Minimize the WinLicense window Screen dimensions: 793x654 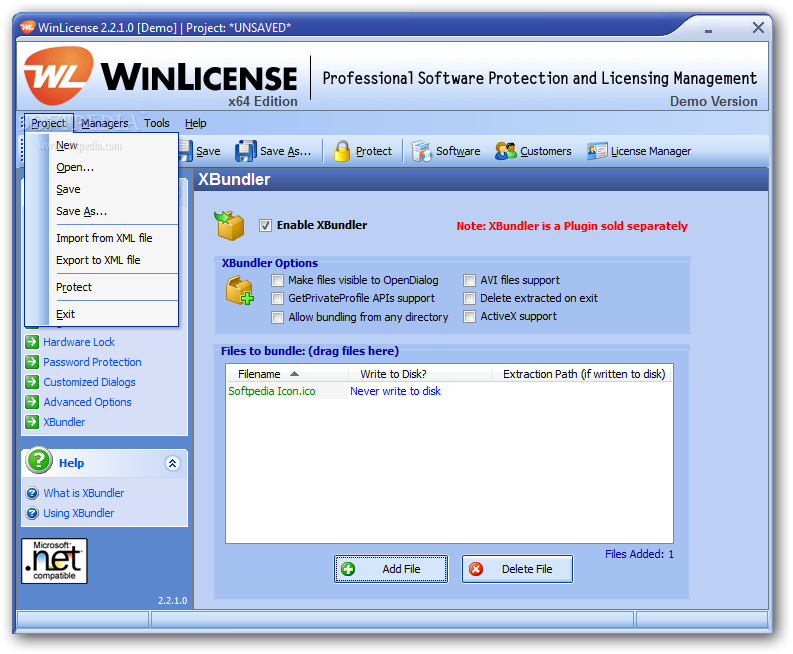709,30
